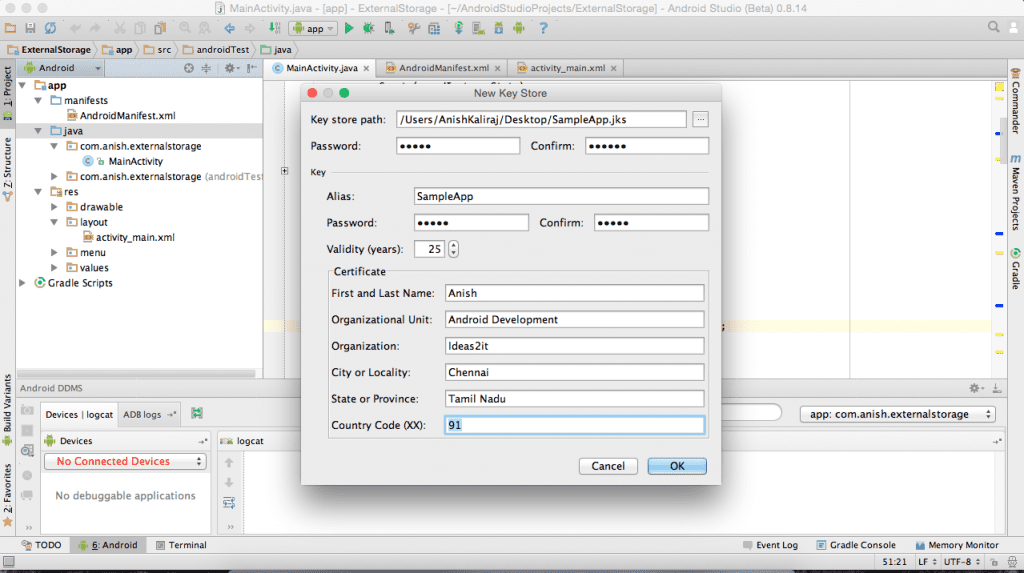1024x573 pixels.
Task: Click the Paste clipboard toolbar icon
Action: [x=160, y=28]
